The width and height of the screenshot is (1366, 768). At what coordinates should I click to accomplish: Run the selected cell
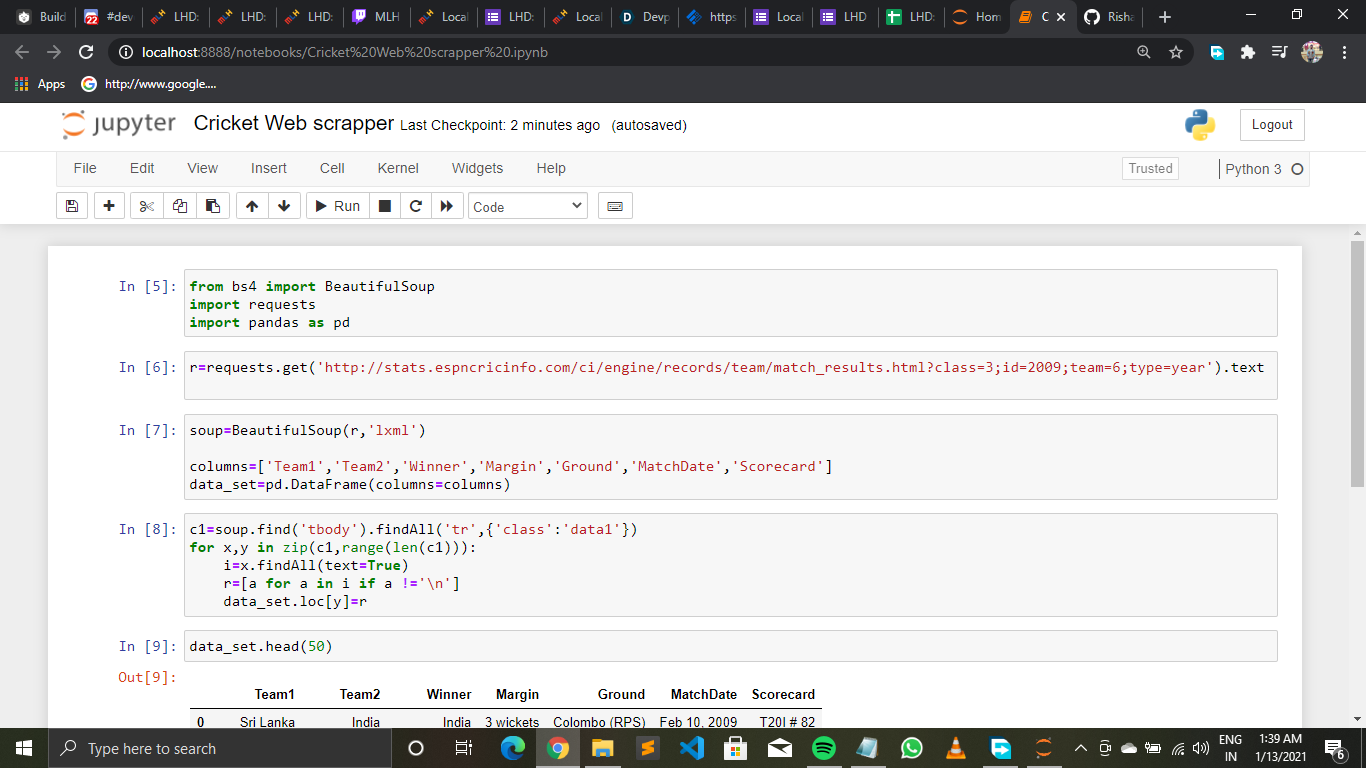coord(337,206)
